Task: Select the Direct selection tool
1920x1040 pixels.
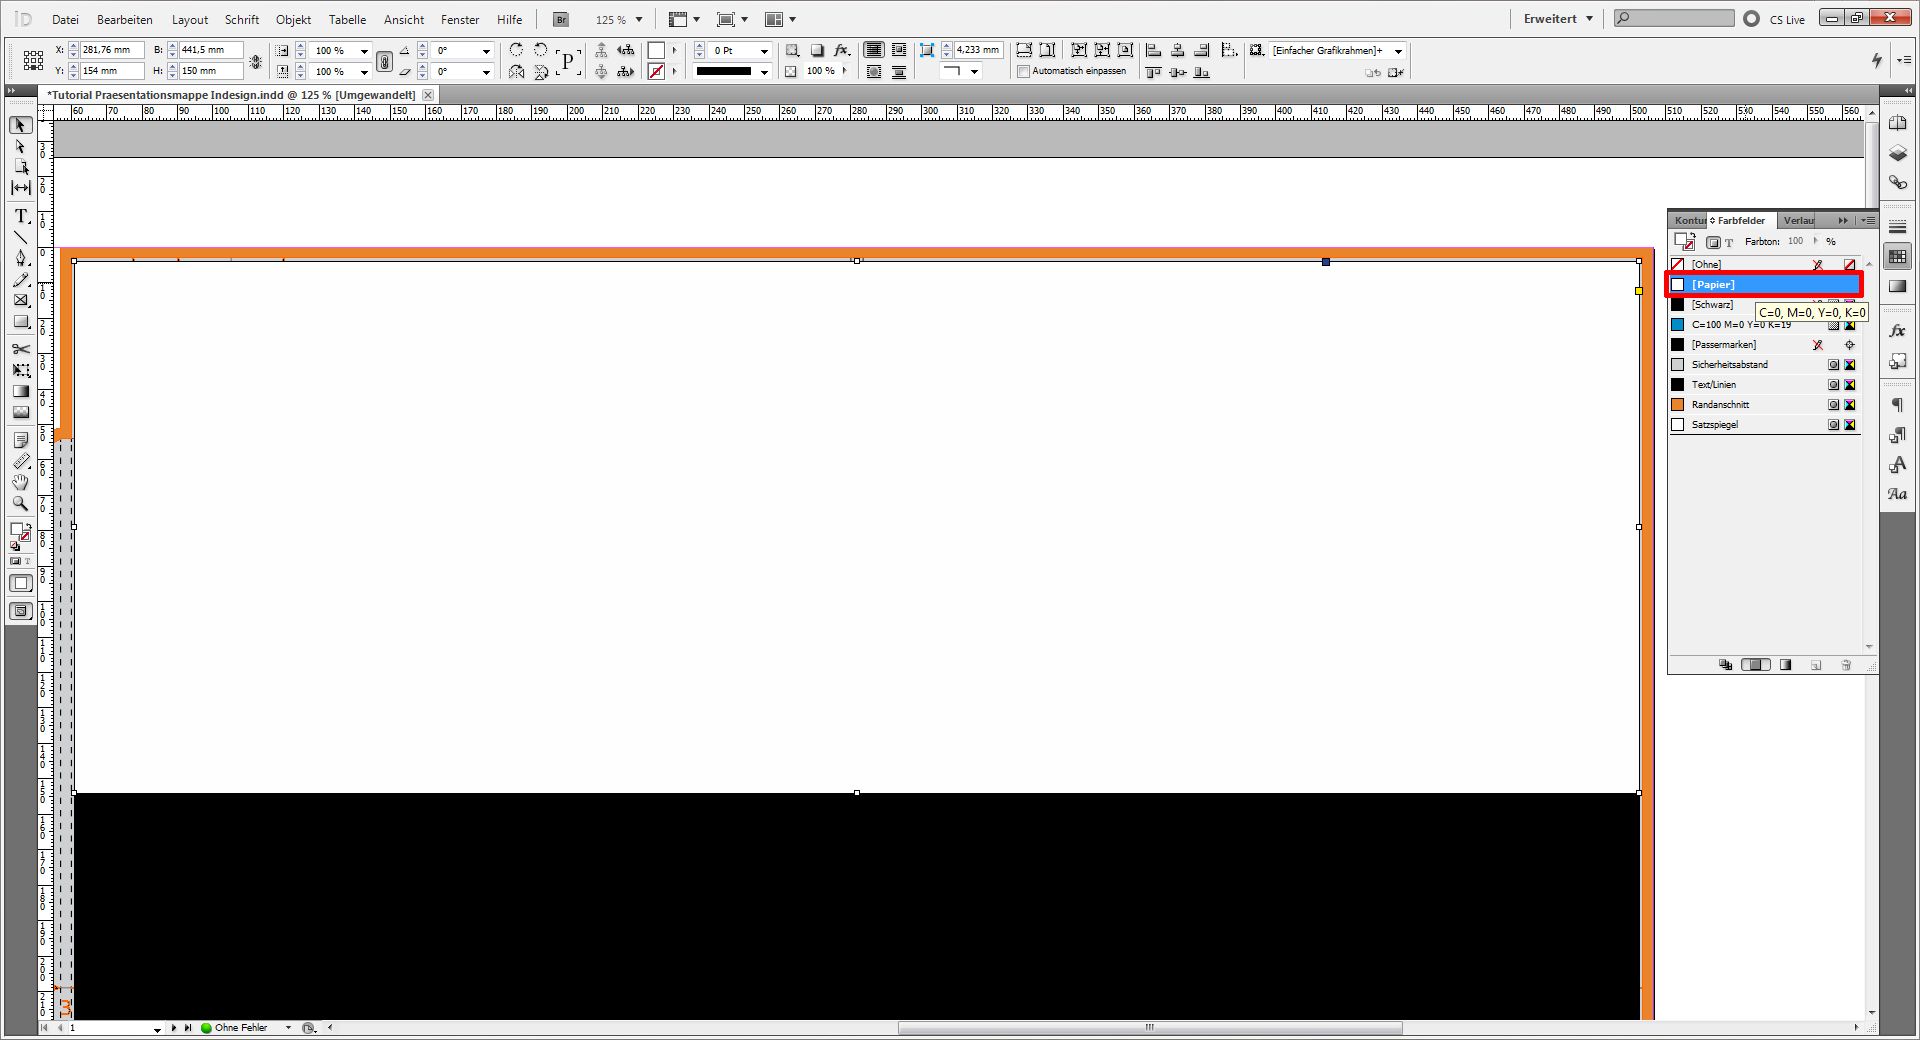Action: [20, 146]
